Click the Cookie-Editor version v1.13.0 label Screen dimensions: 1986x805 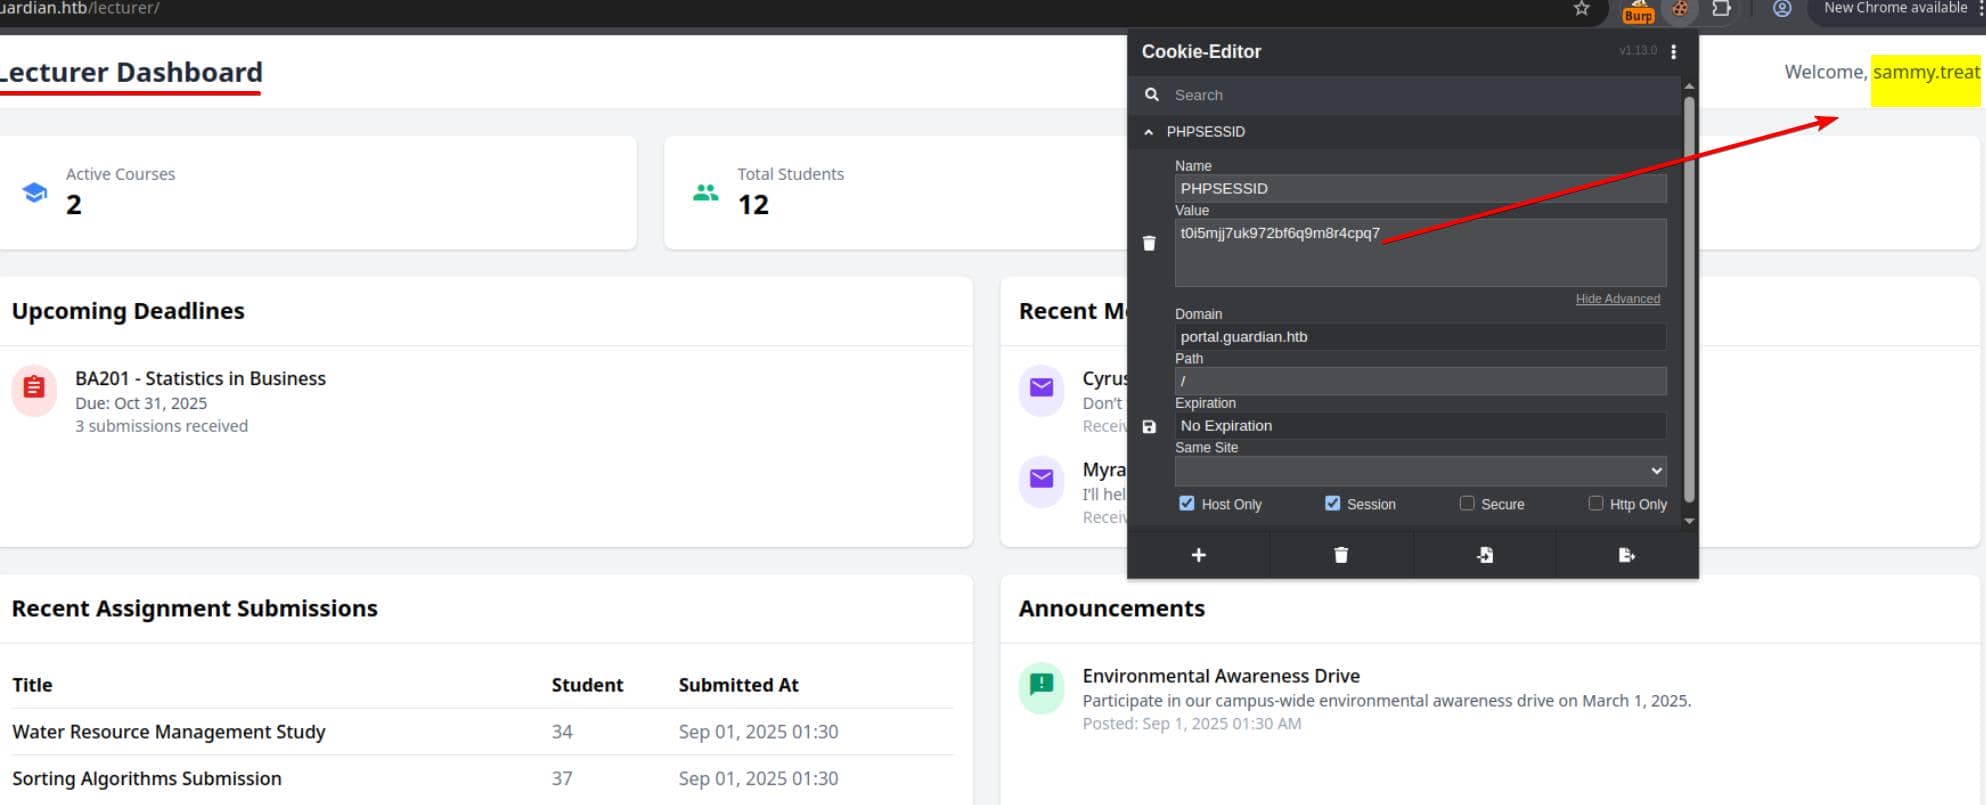tap(1638, 50)
